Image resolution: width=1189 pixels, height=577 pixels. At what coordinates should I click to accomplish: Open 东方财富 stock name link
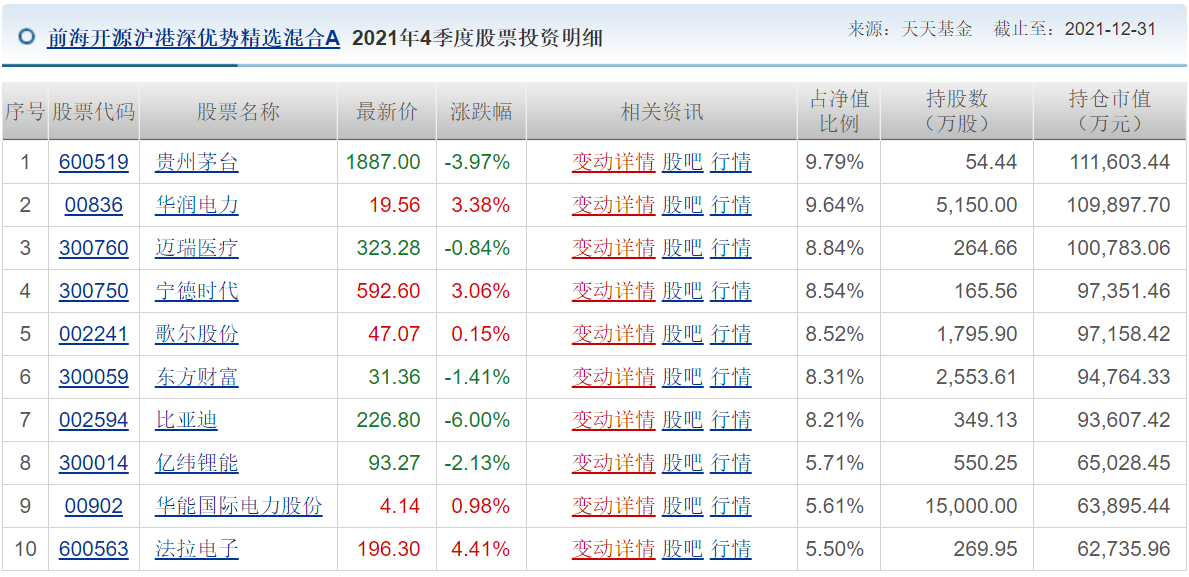[196, 377]
